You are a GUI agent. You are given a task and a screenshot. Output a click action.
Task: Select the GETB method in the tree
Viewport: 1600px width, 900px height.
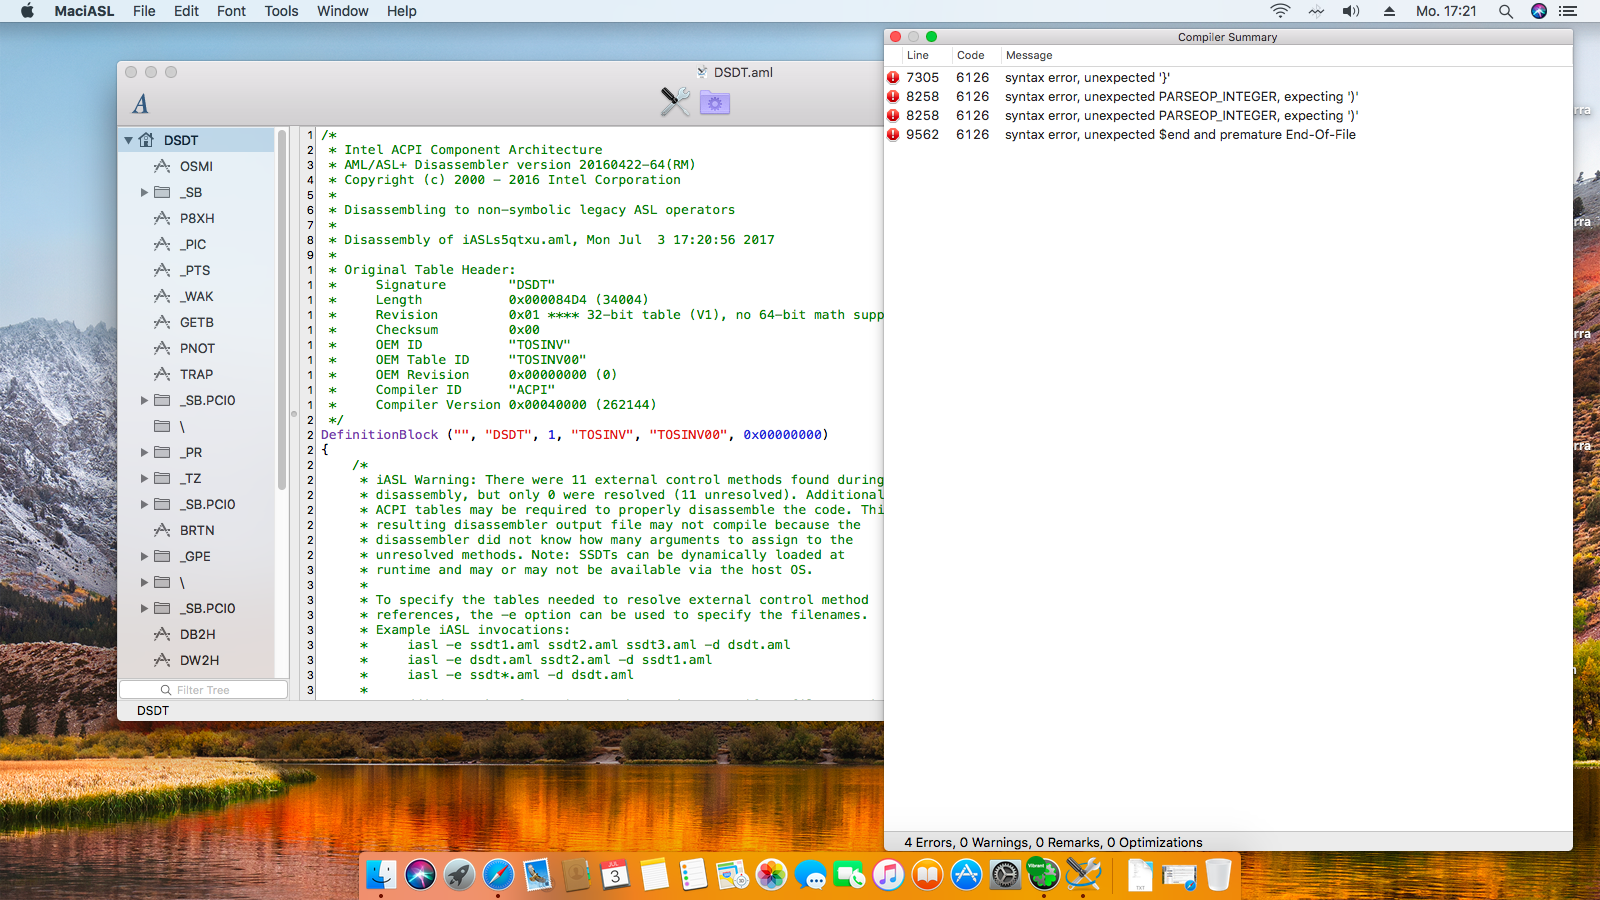196,323
